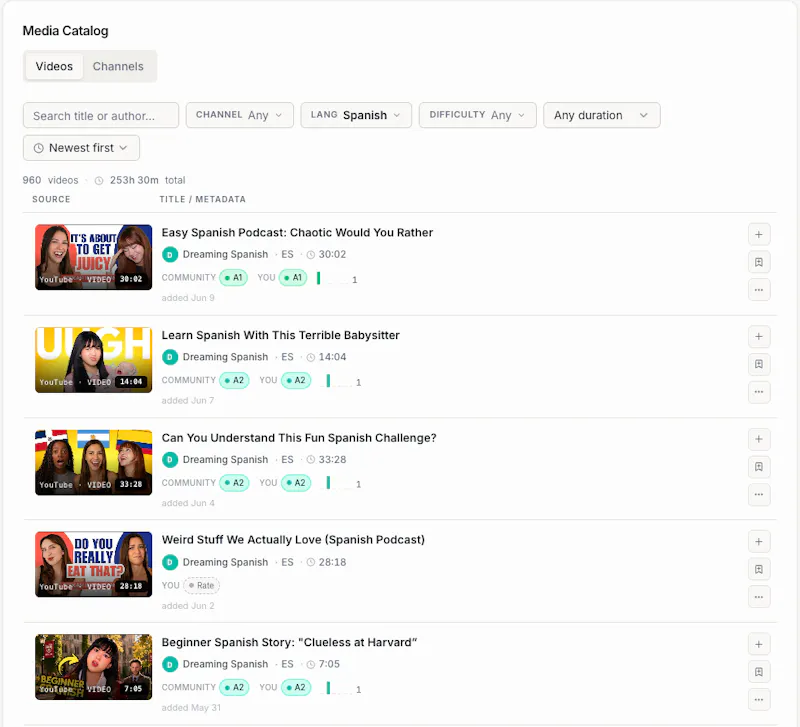Open the Lang Spanish filter dropdown
800x727 pixels.
356,115
